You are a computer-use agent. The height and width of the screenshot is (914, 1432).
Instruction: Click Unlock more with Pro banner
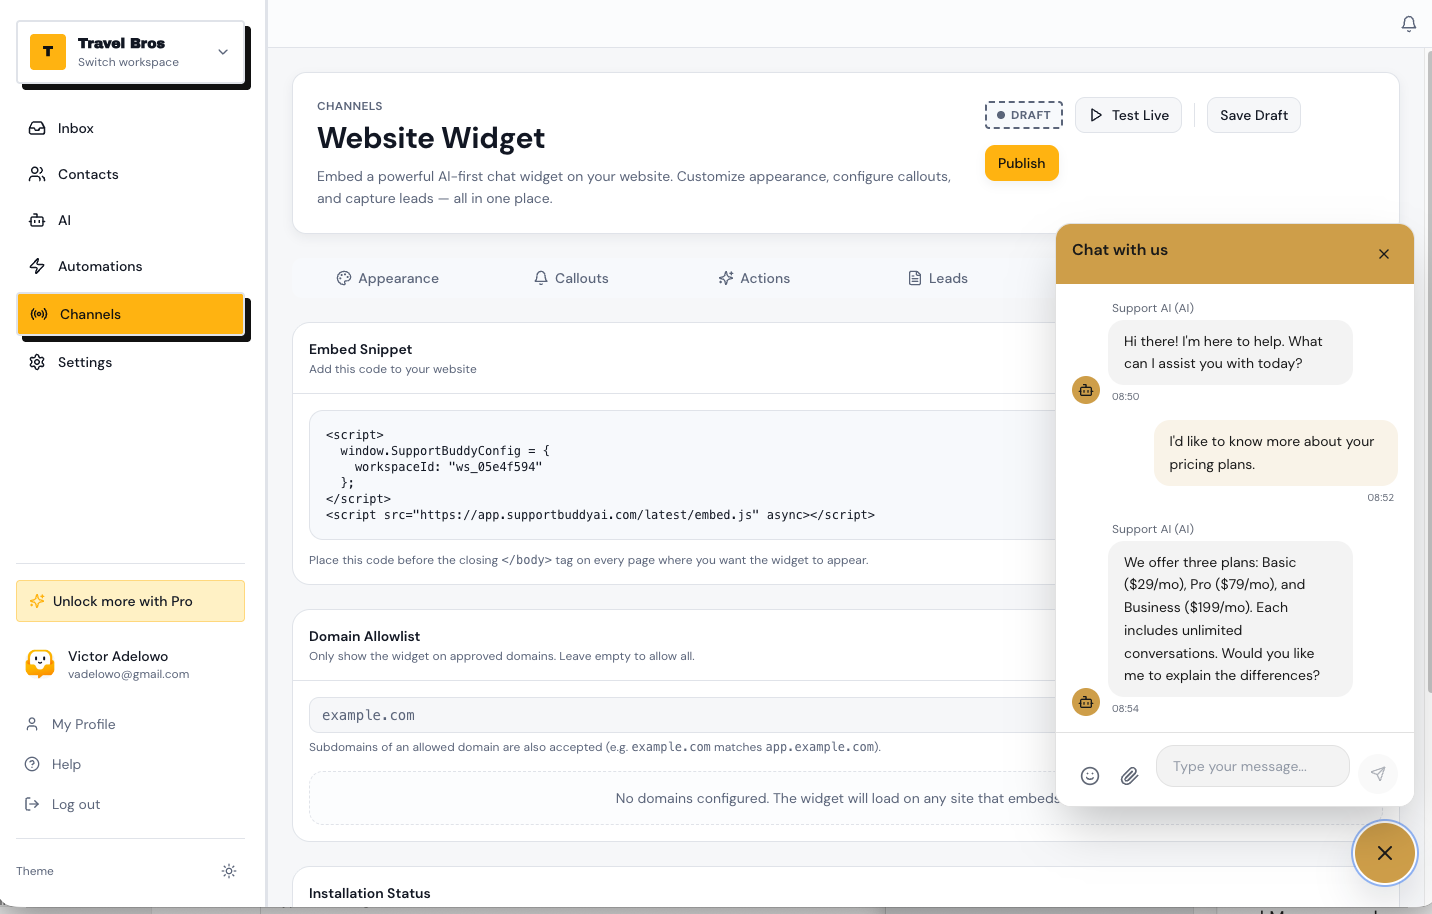(x=131, y=601)
